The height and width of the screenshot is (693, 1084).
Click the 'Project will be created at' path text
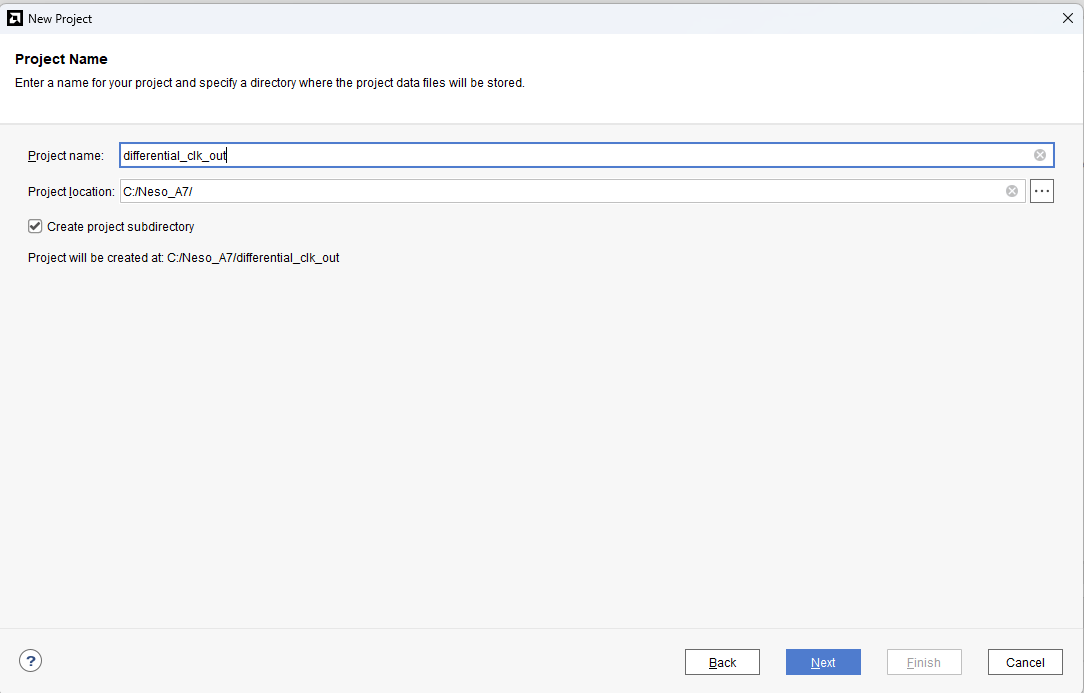click(x=183, y=258)
